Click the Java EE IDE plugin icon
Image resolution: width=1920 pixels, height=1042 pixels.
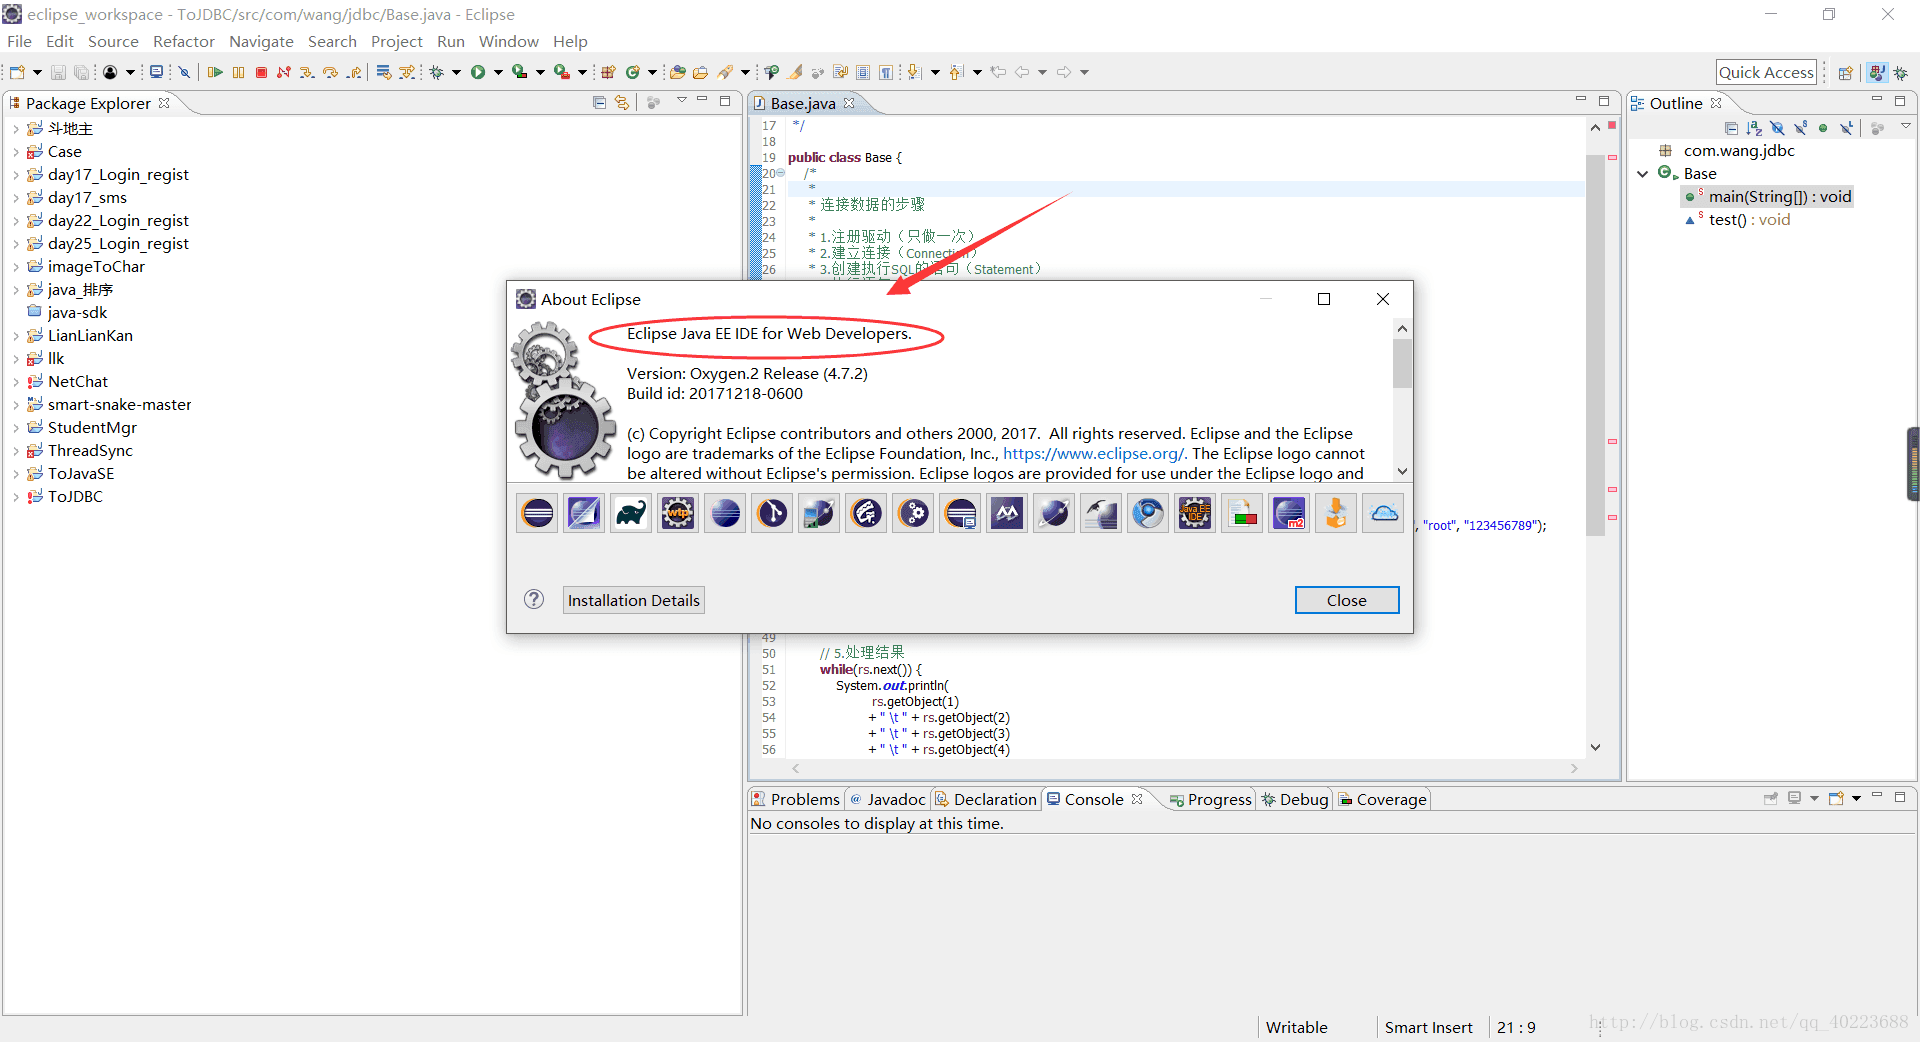[1195, 514]
